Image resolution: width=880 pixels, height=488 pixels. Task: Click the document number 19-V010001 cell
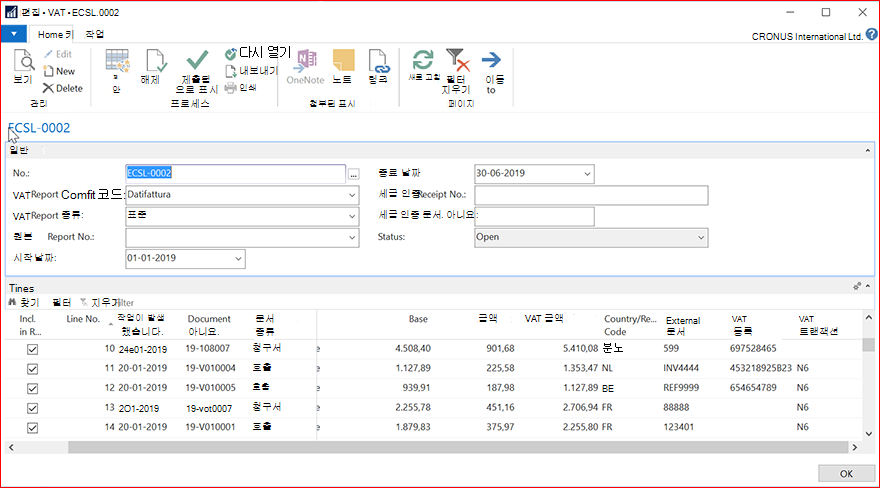point(210,427)
